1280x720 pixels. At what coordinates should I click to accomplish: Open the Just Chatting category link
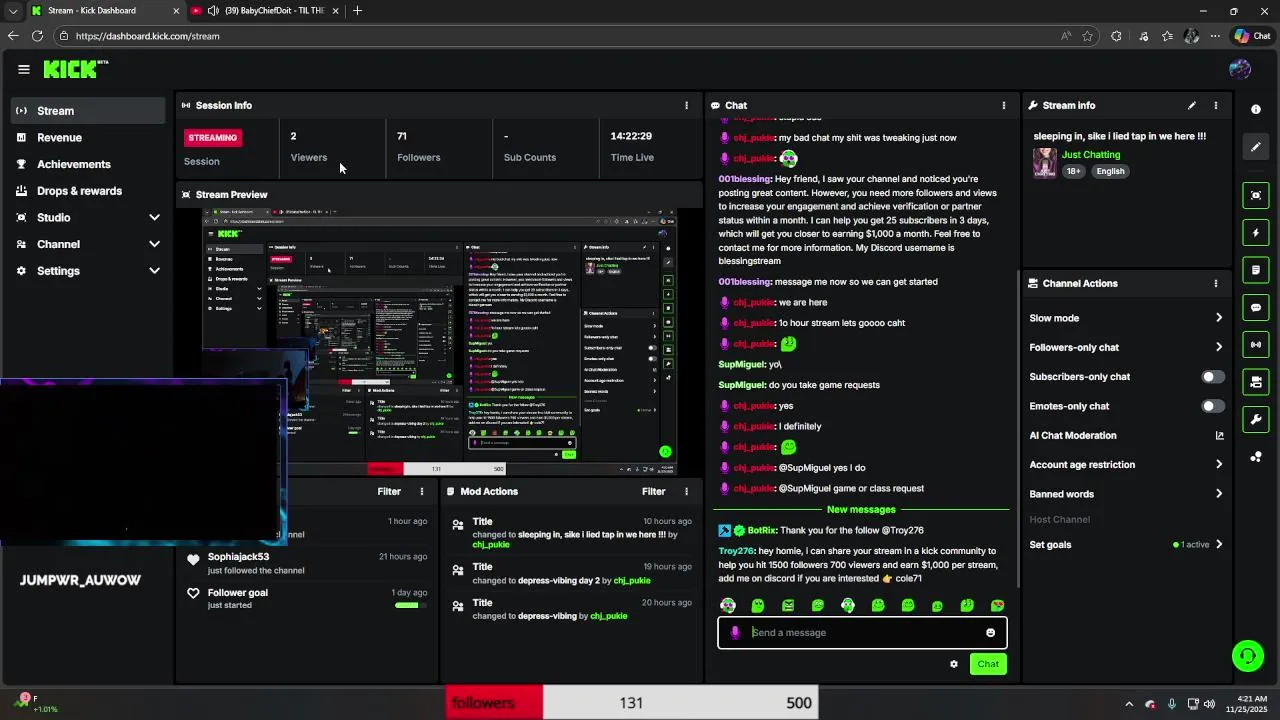tap(1091, 155)
